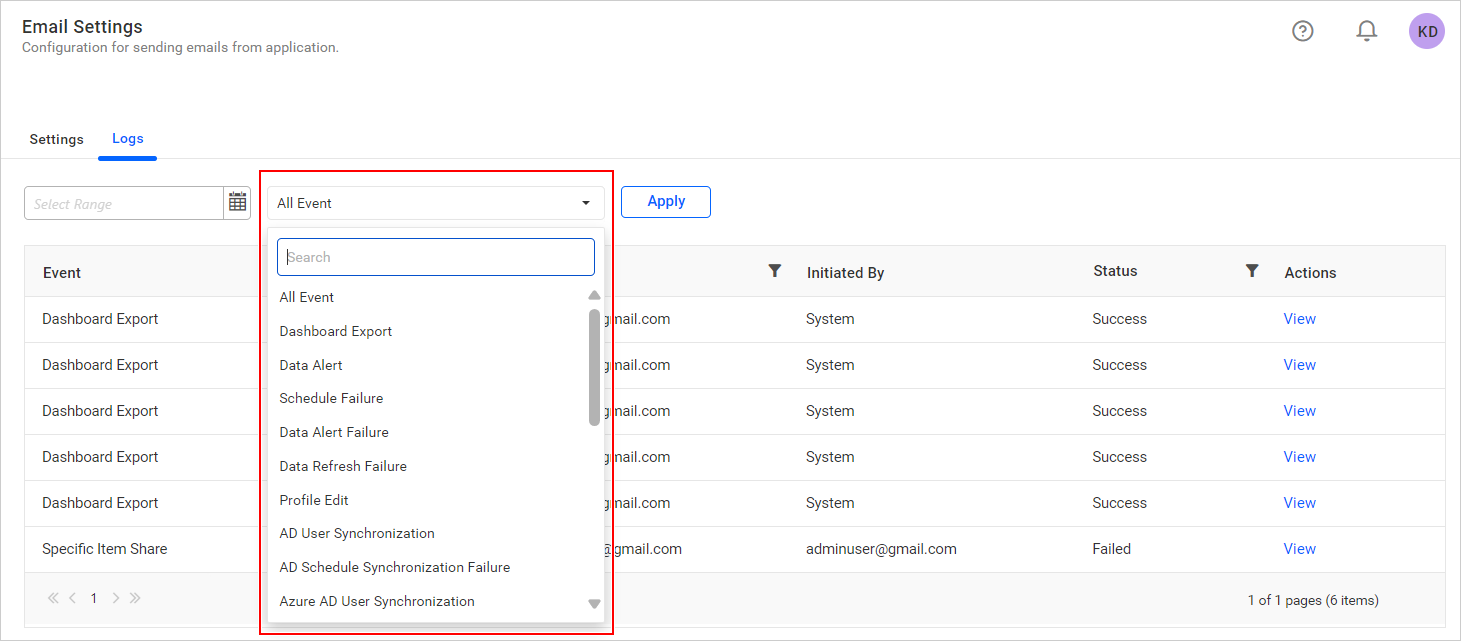The height and width of the screenshot is (641, 1461).
Task: Jump to the last page using double-arrow icon
Action: [135, 597]
